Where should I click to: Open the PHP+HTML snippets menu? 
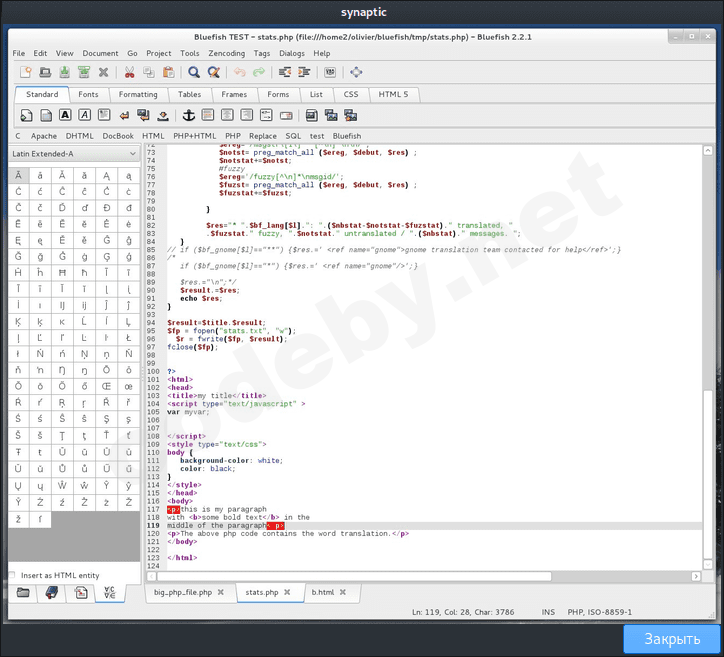point(194,135)
